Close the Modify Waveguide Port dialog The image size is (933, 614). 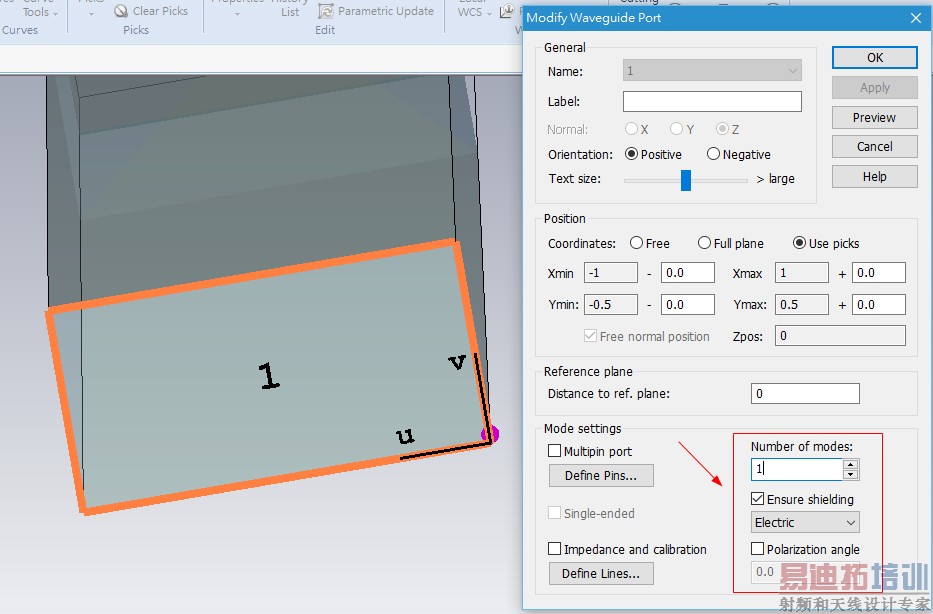click(x=916, y=18)
